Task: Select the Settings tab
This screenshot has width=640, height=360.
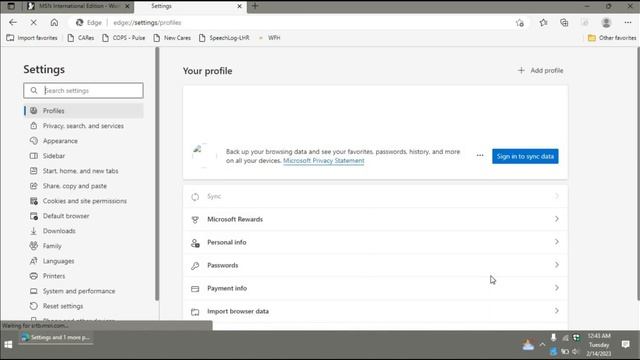Action: point(190,6)
